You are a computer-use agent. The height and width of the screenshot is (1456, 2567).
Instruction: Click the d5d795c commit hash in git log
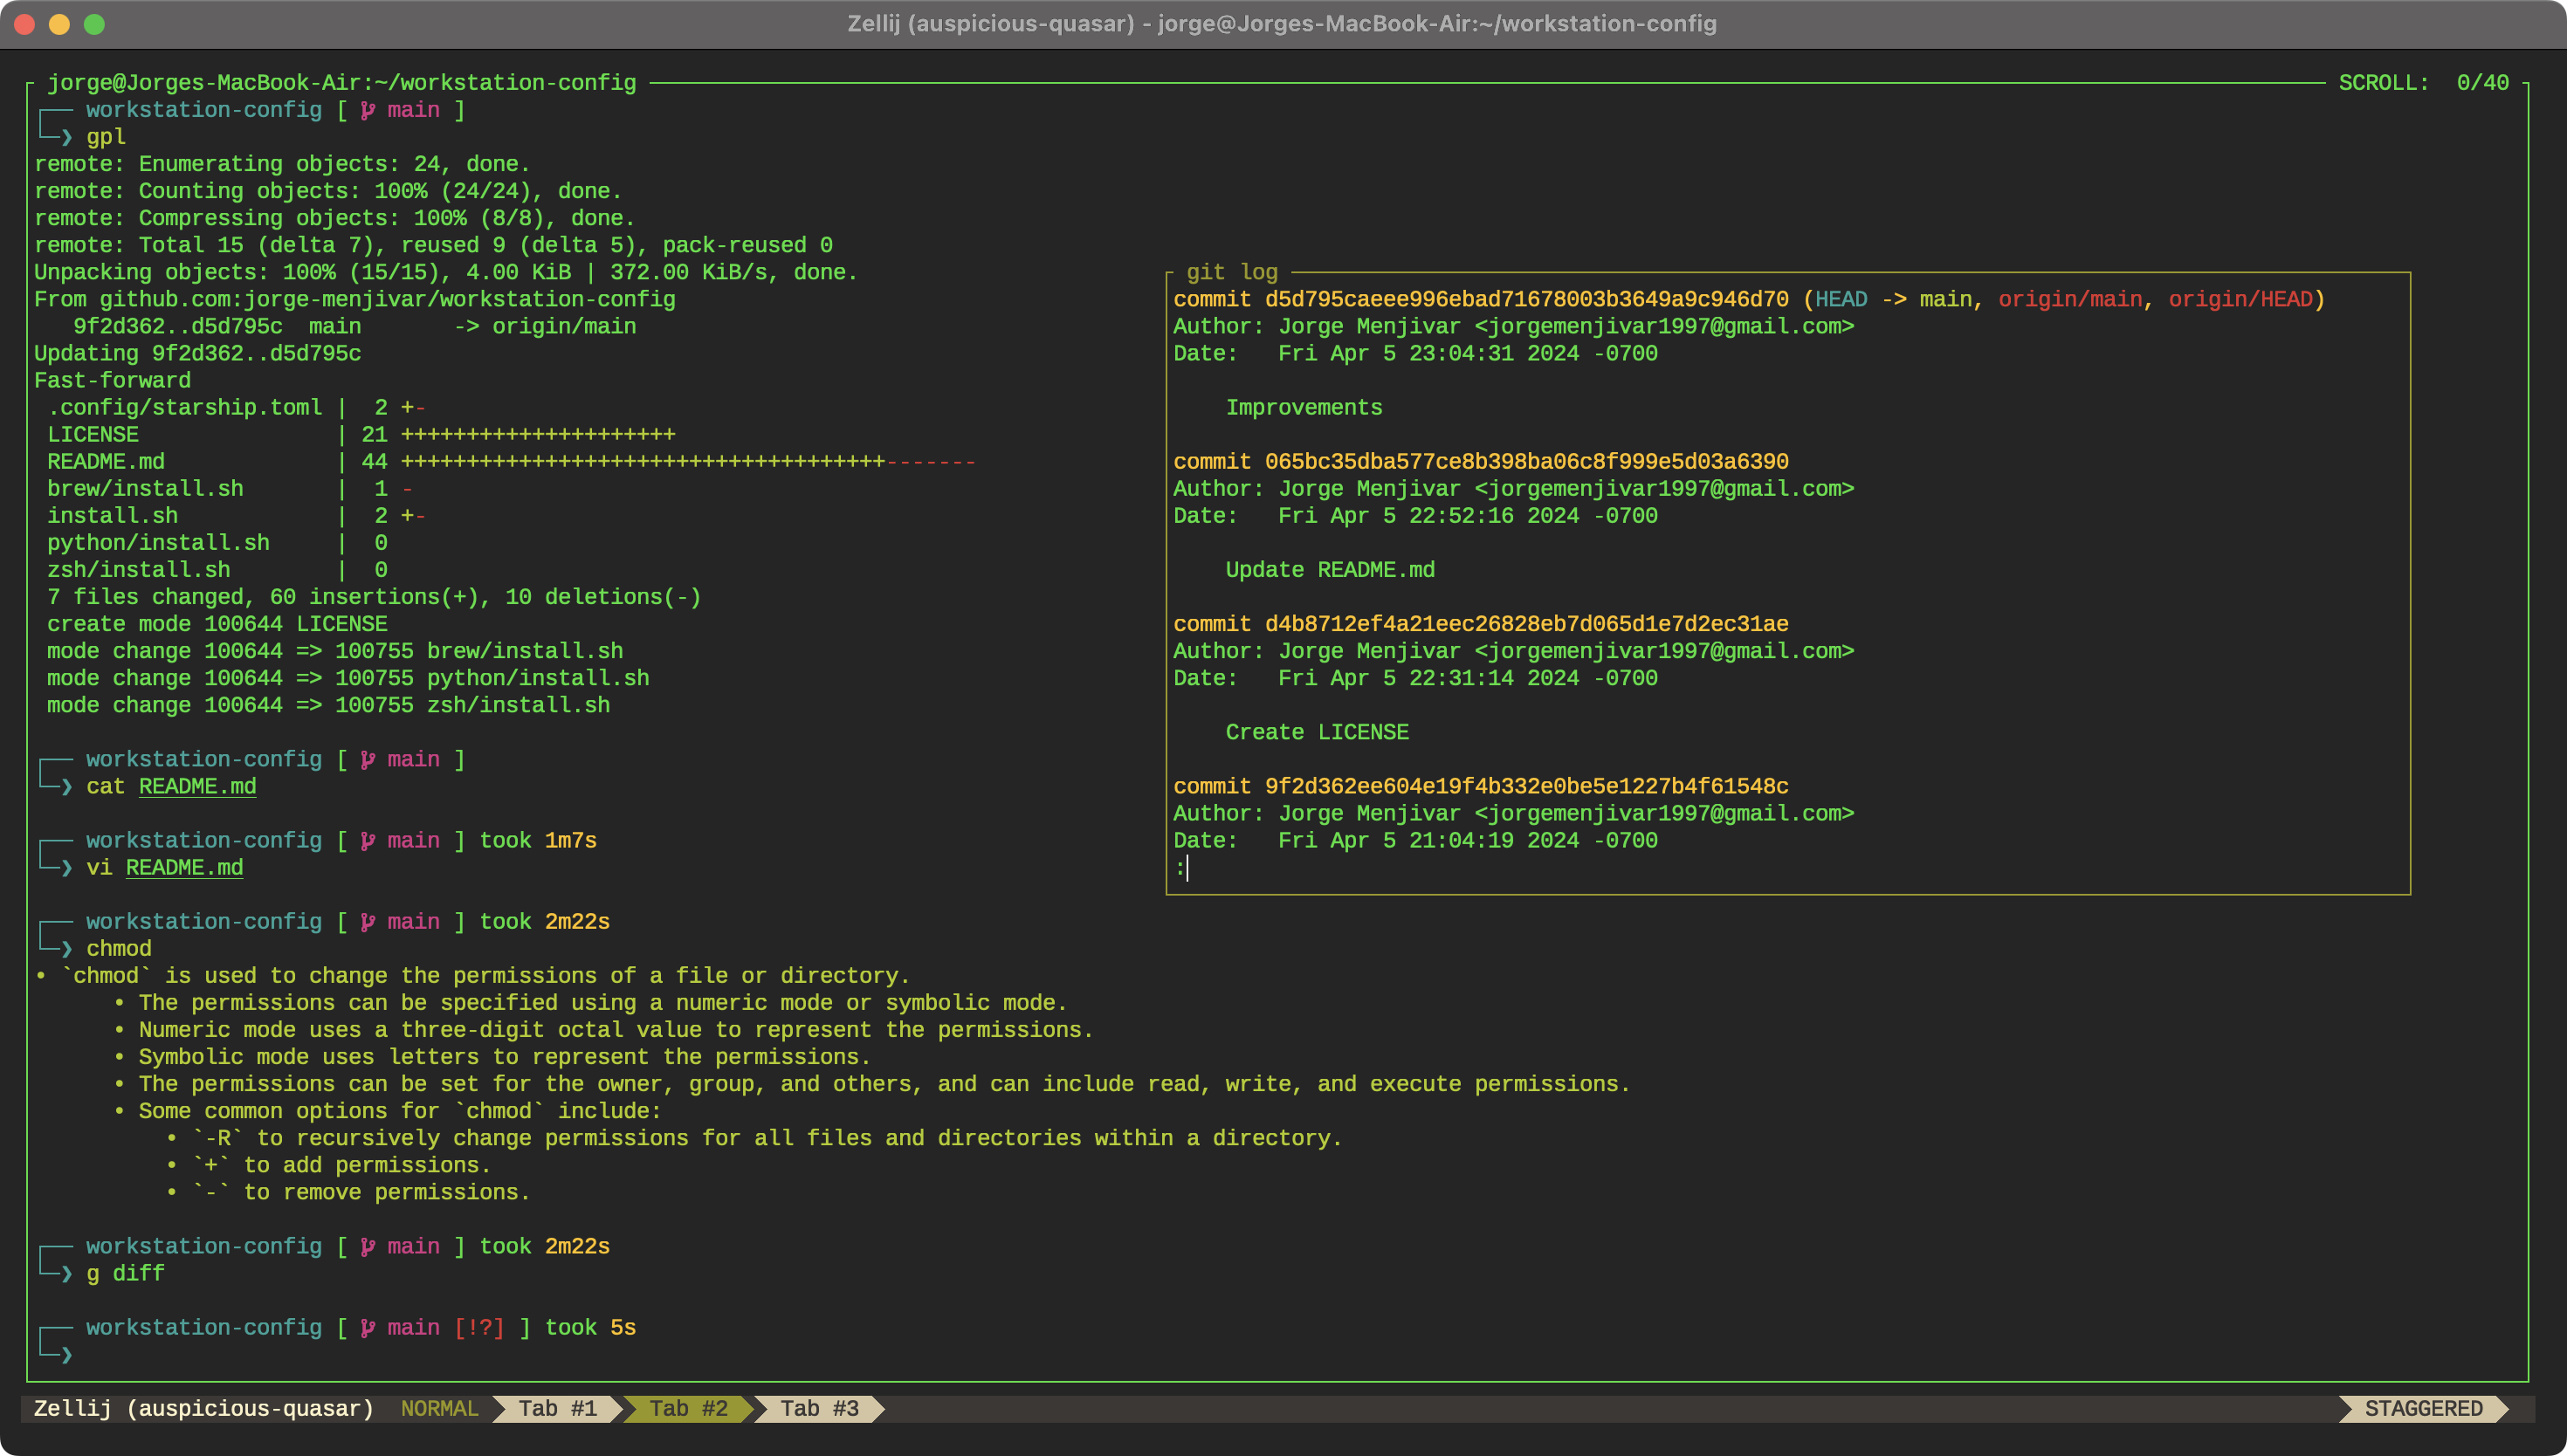coord(1526,299)
